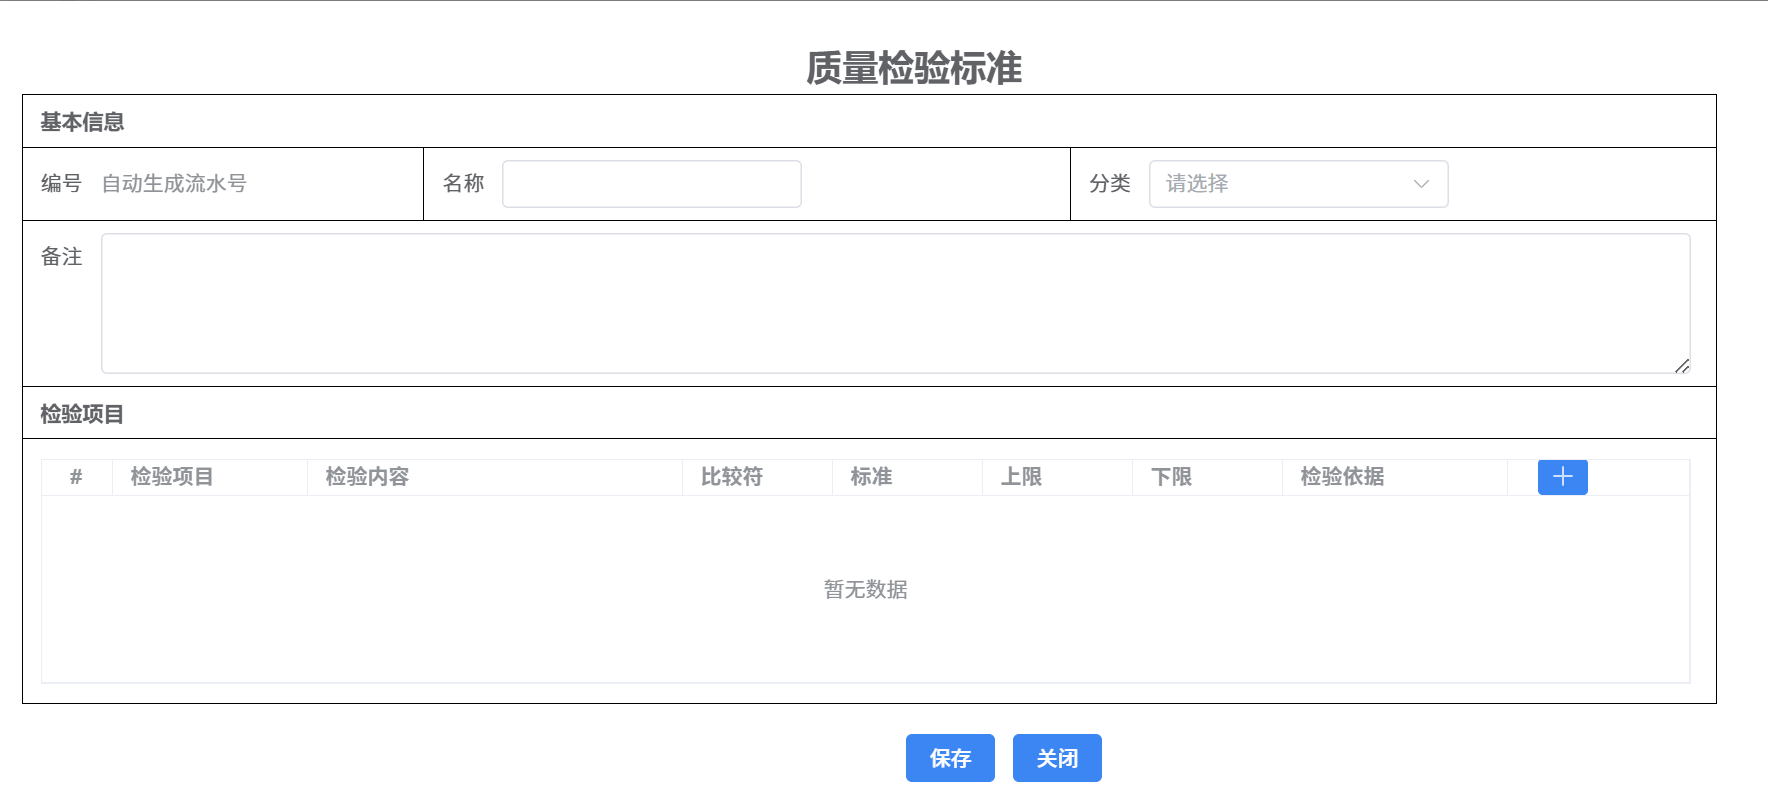Select the 检验依据 column header
This screenshot has width=1768, height=808.
[x=1342, y=477]
